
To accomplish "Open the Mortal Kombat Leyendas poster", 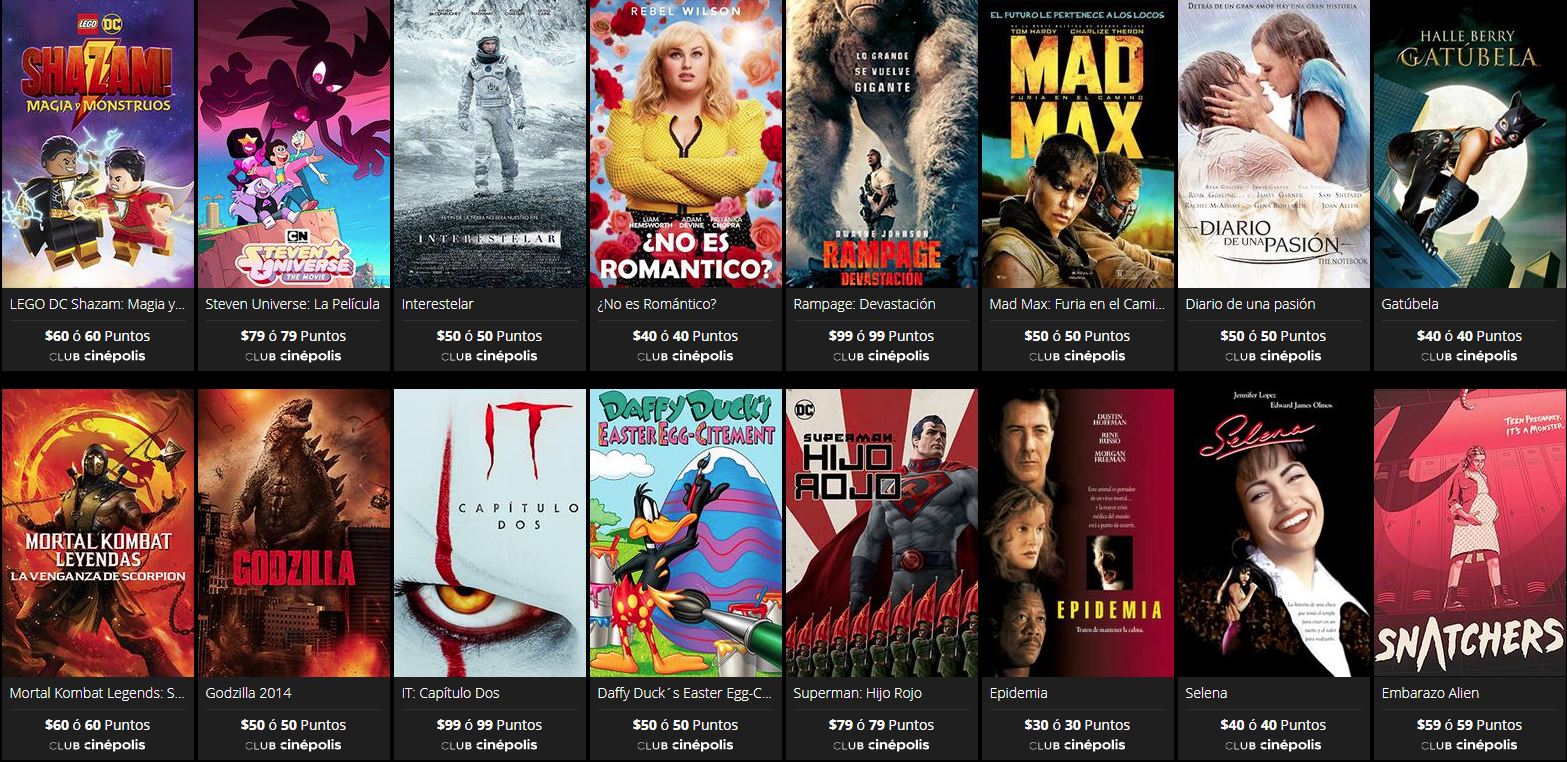I will point(98,533).
